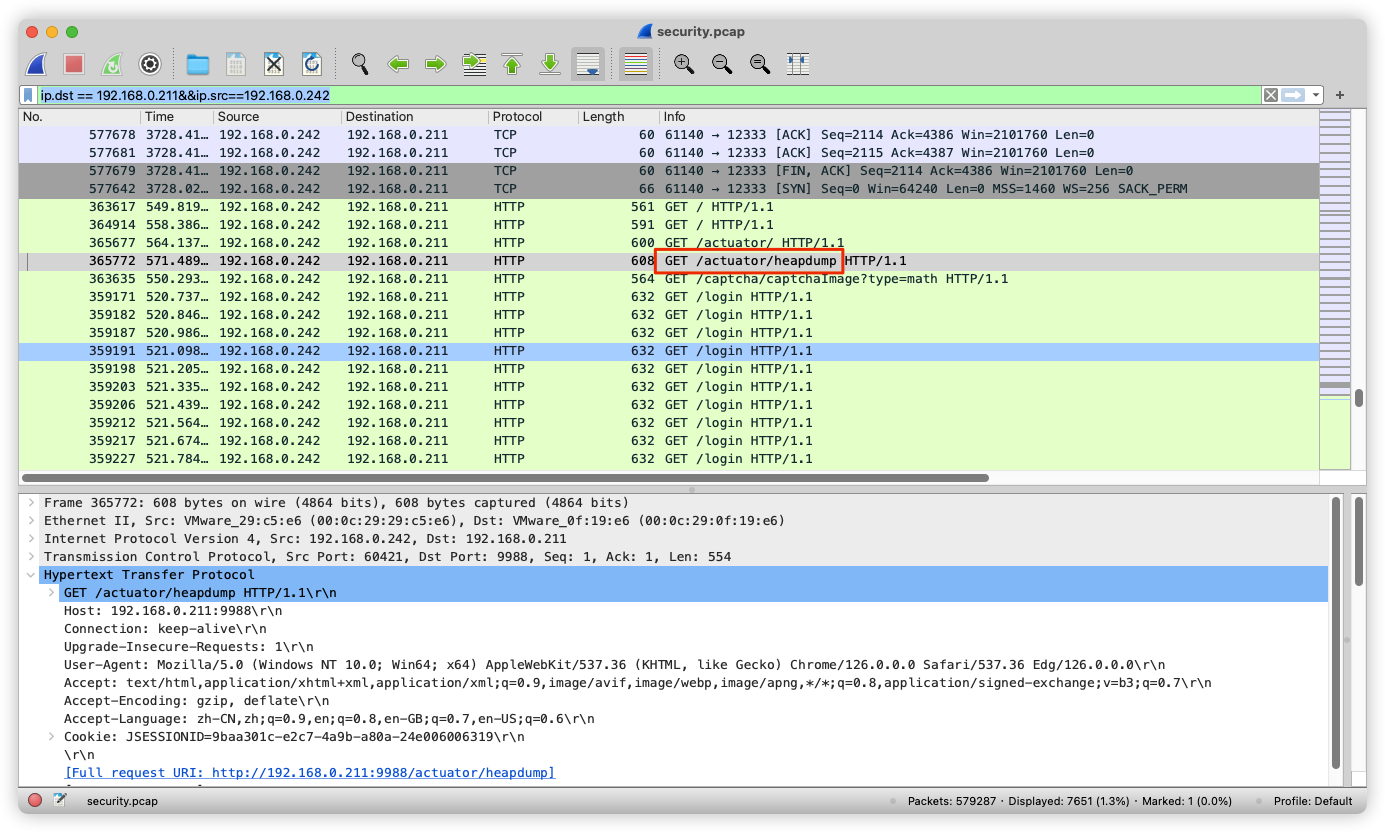
Task: Sort by the Destination column header
Action: (415, 117)
